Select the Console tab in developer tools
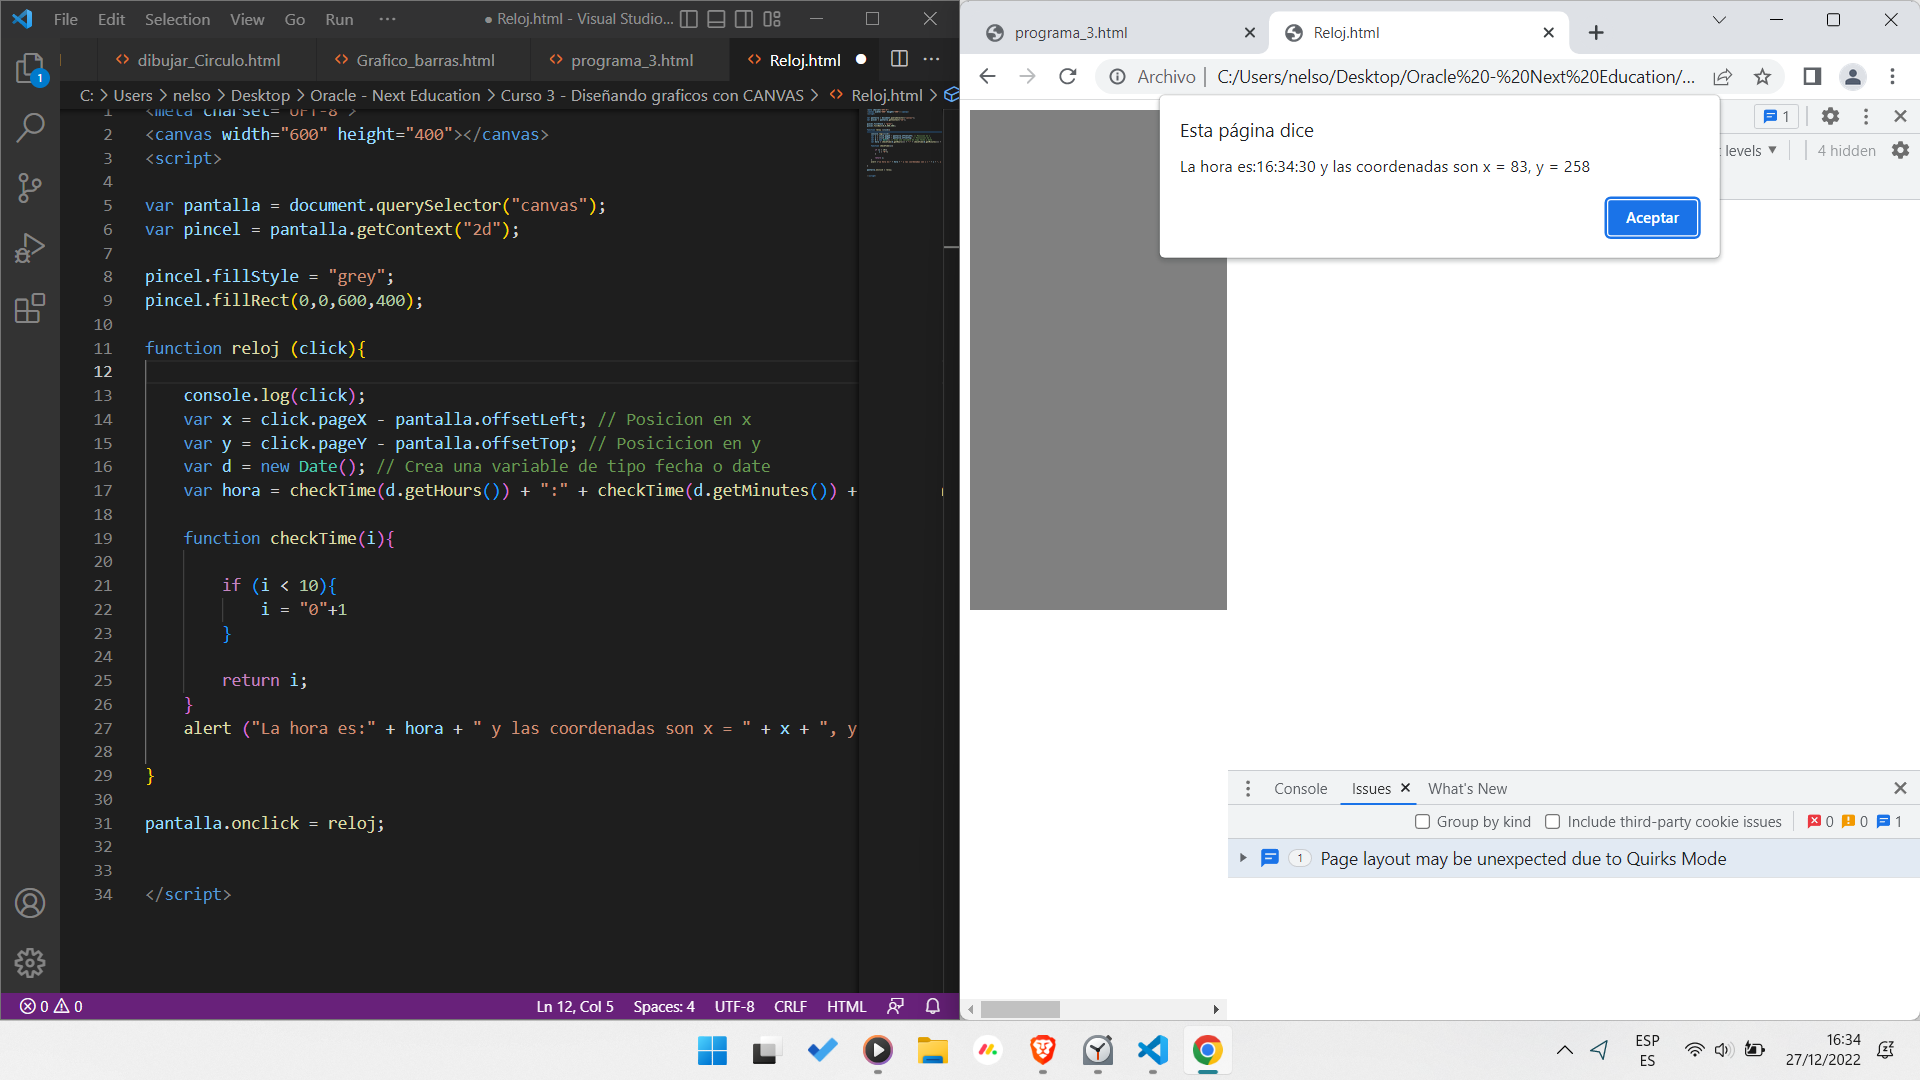The height and width of the screenshot is (1080, 1920). click(1300, 787)
